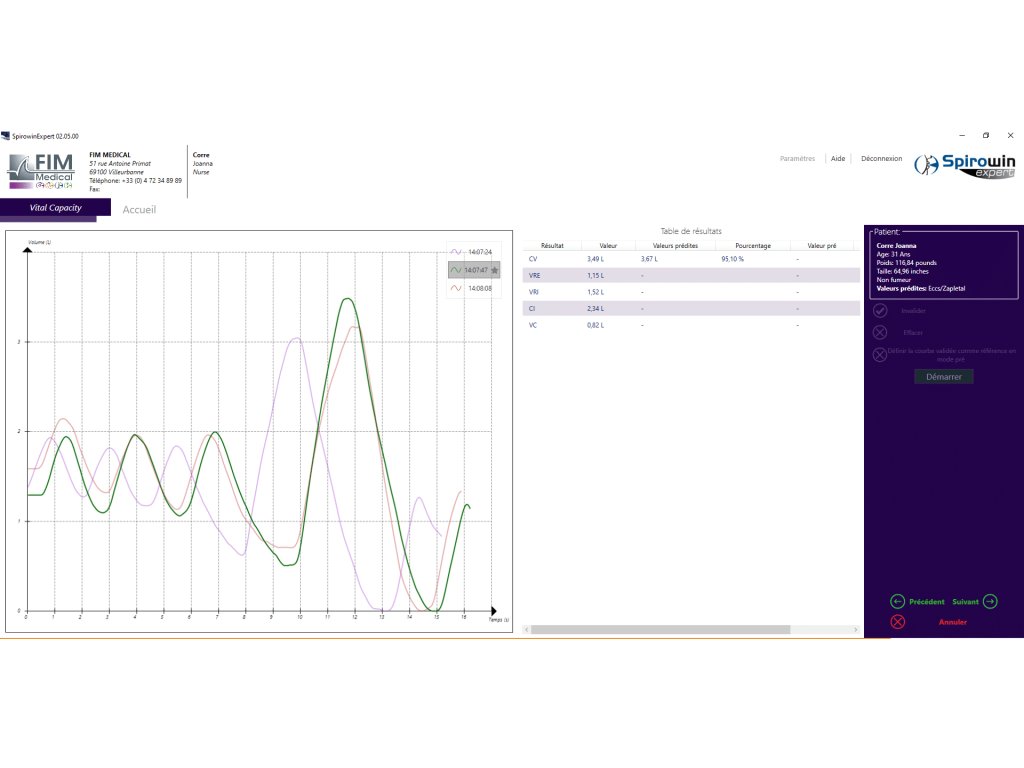
Task: Click the 95,10 % percentage cell
Action: coord(732,259)
